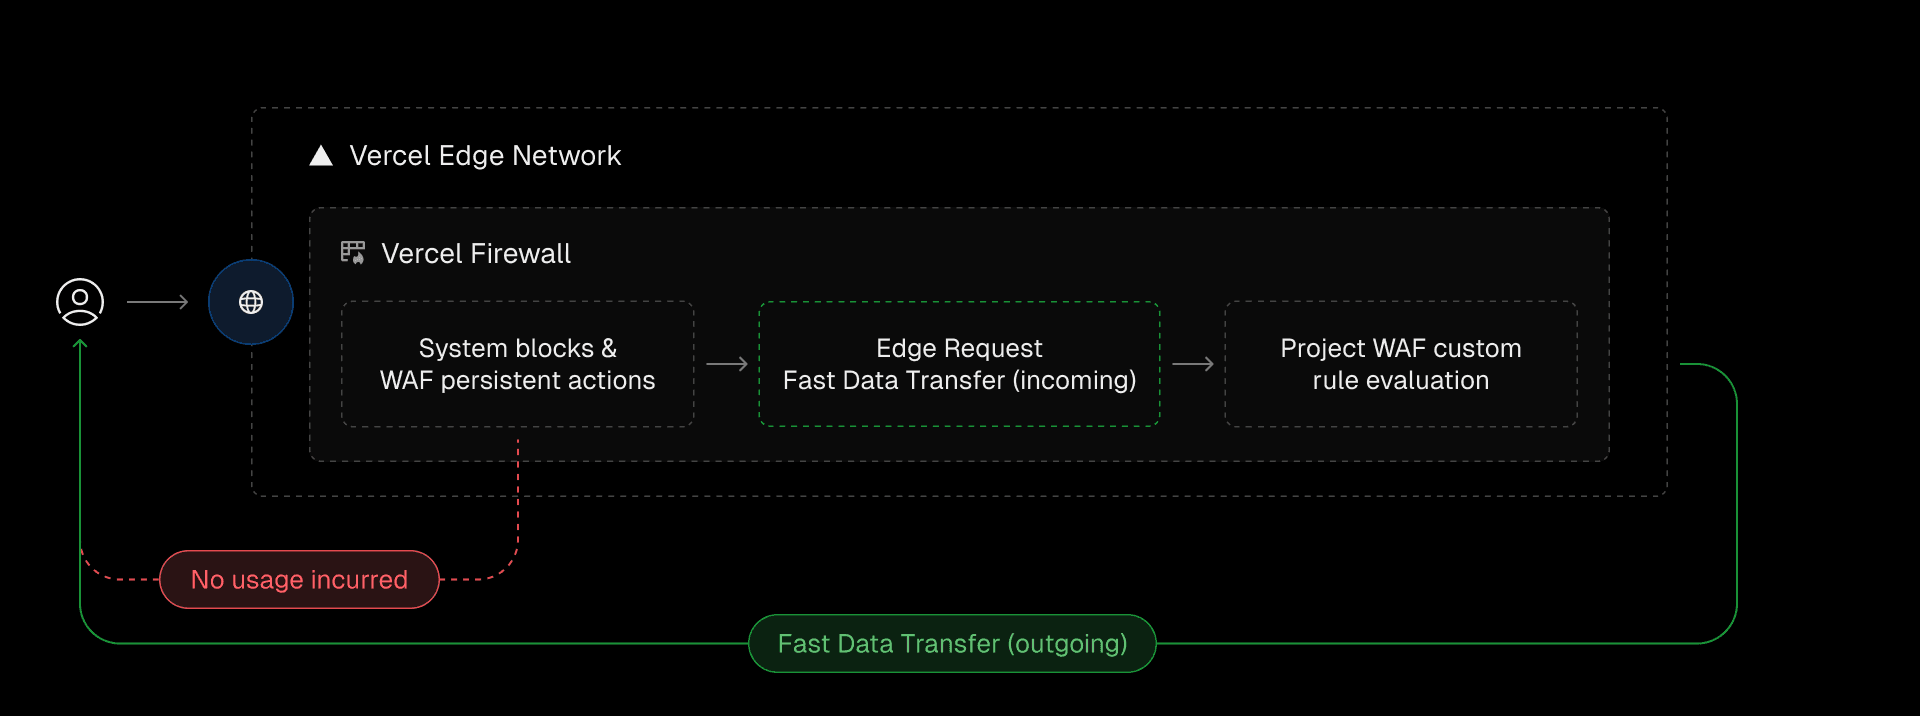Click the WAF persistent actions text
1920x716 pixels.
tap(517, 381)
